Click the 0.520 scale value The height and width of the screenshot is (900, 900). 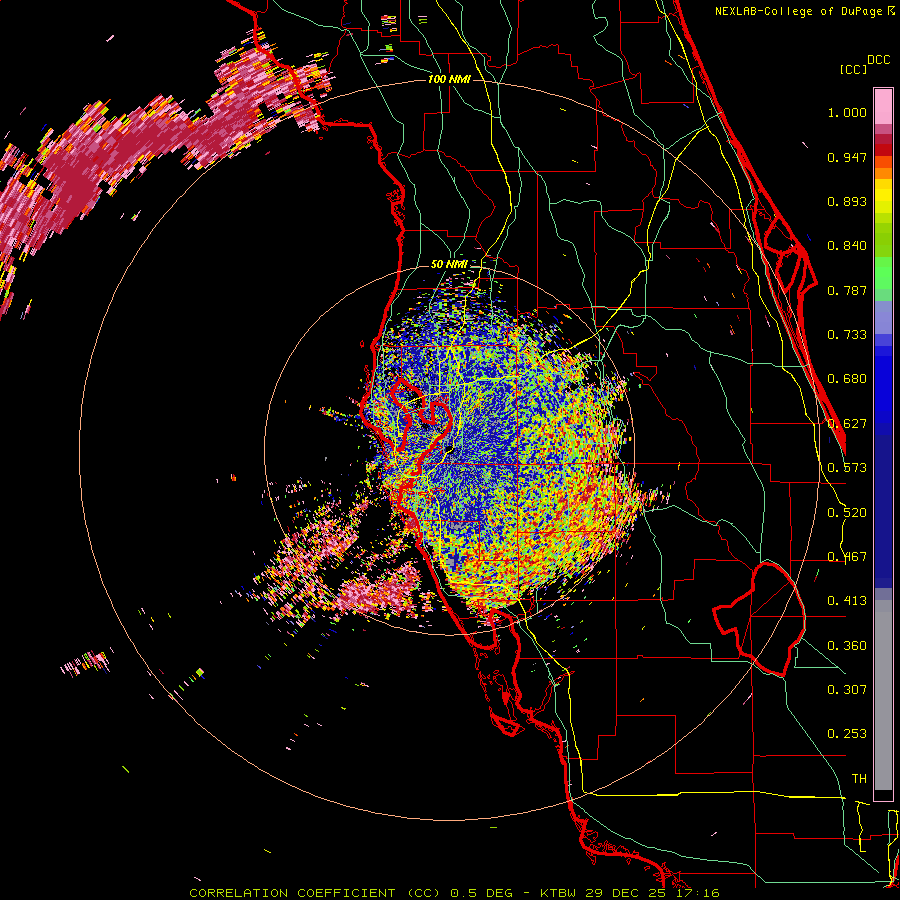pyautogui.click(x=847, y=513)
